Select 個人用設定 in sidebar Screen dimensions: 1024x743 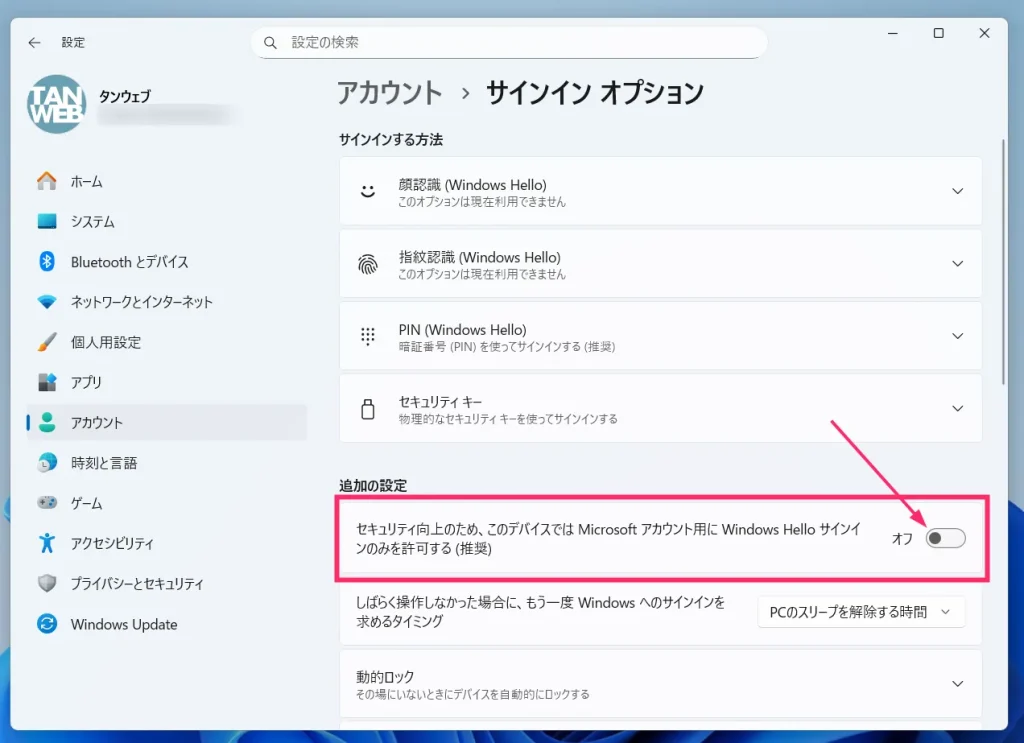point(166,342)
